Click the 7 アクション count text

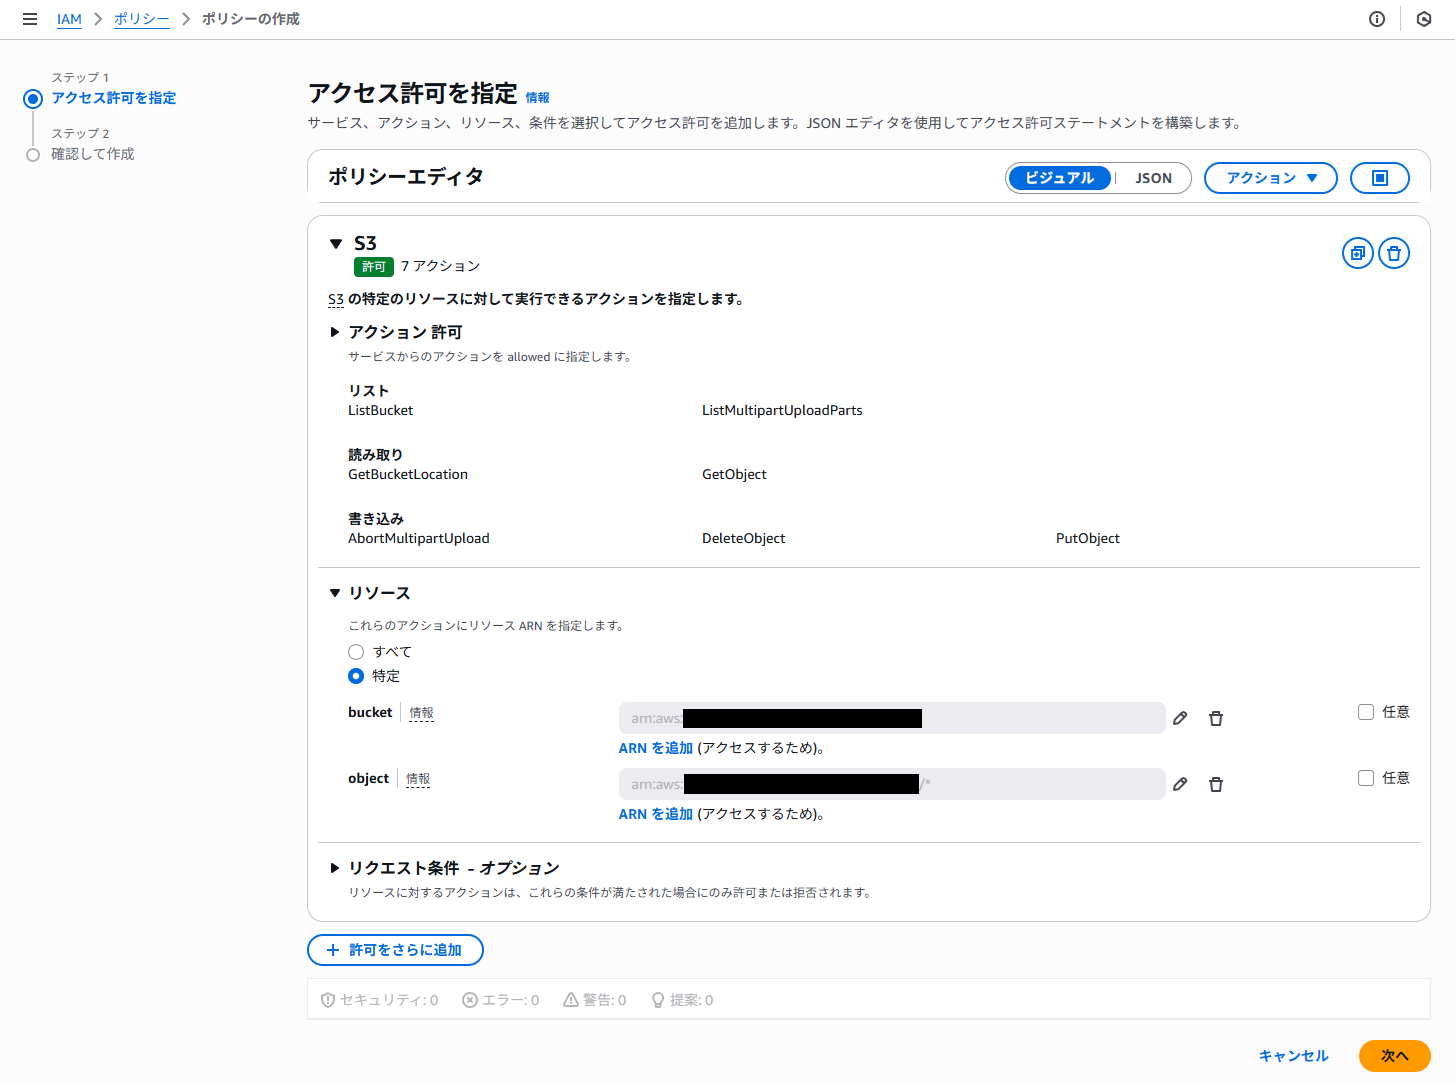[x=441, y=266]
